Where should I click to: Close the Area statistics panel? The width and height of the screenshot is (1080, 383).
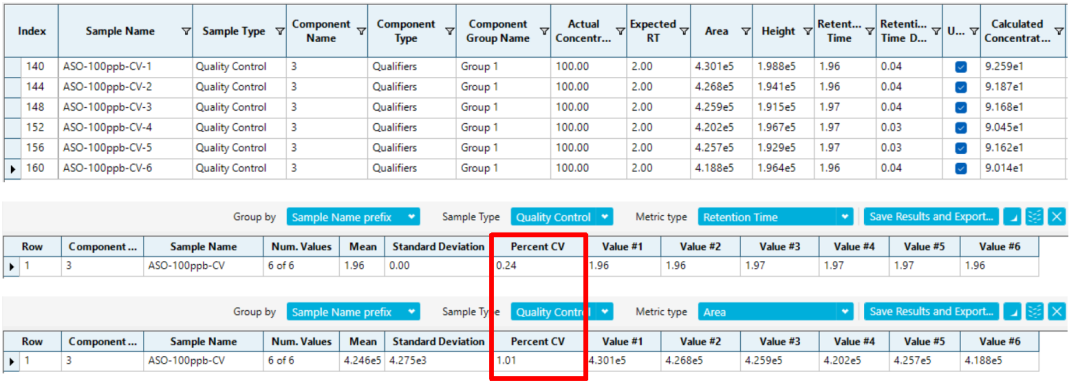point(1056,312)
